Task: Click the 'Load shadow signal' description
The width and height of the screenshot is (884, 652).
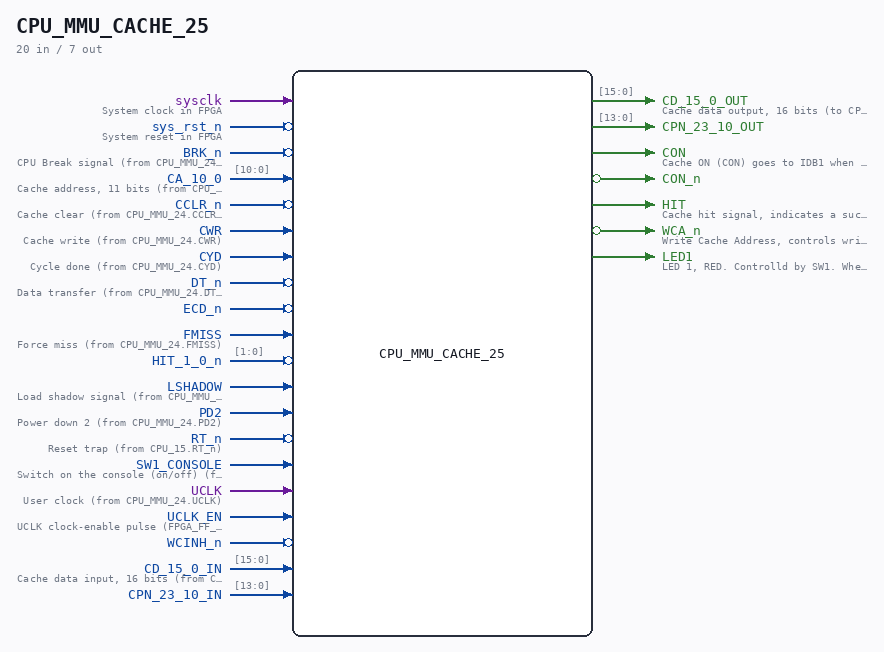Action: point(119,397)
